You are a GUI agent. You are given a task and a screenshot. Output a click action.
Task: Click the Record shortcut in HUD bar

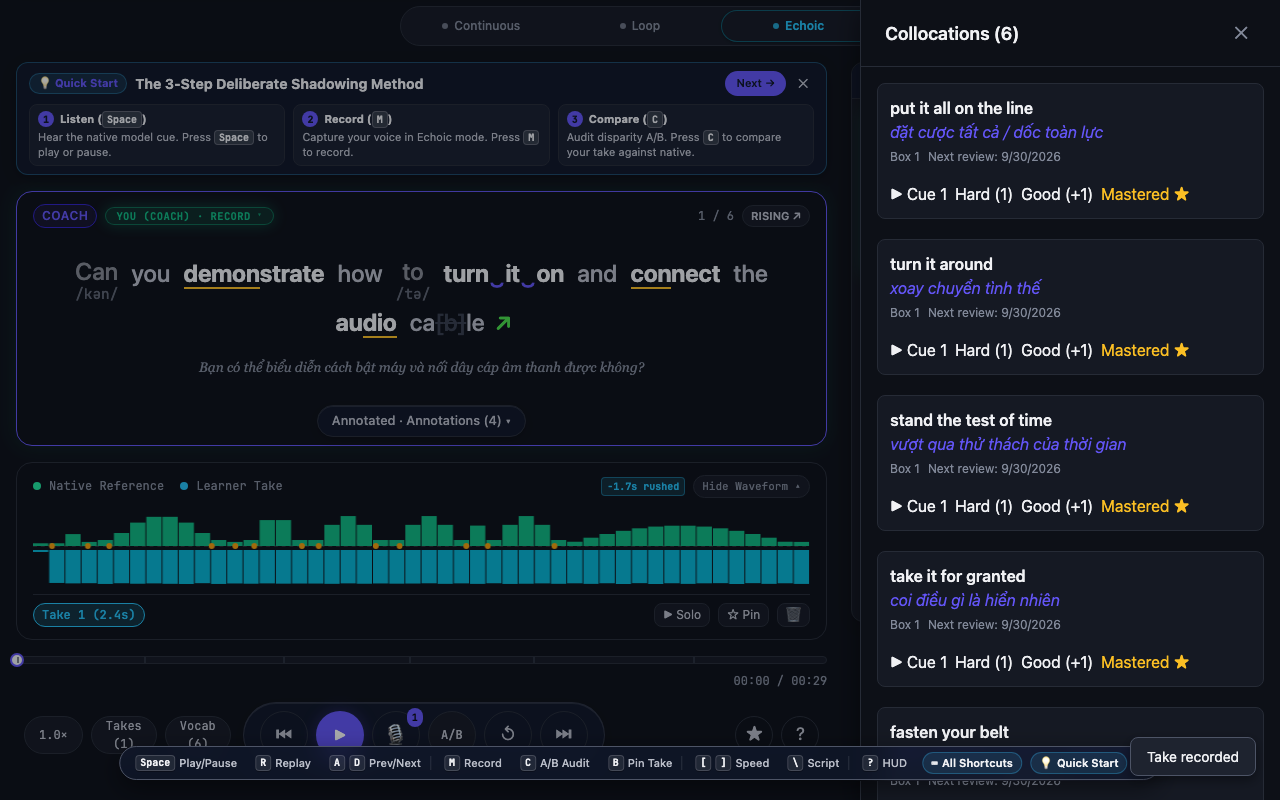coord(472,763)
